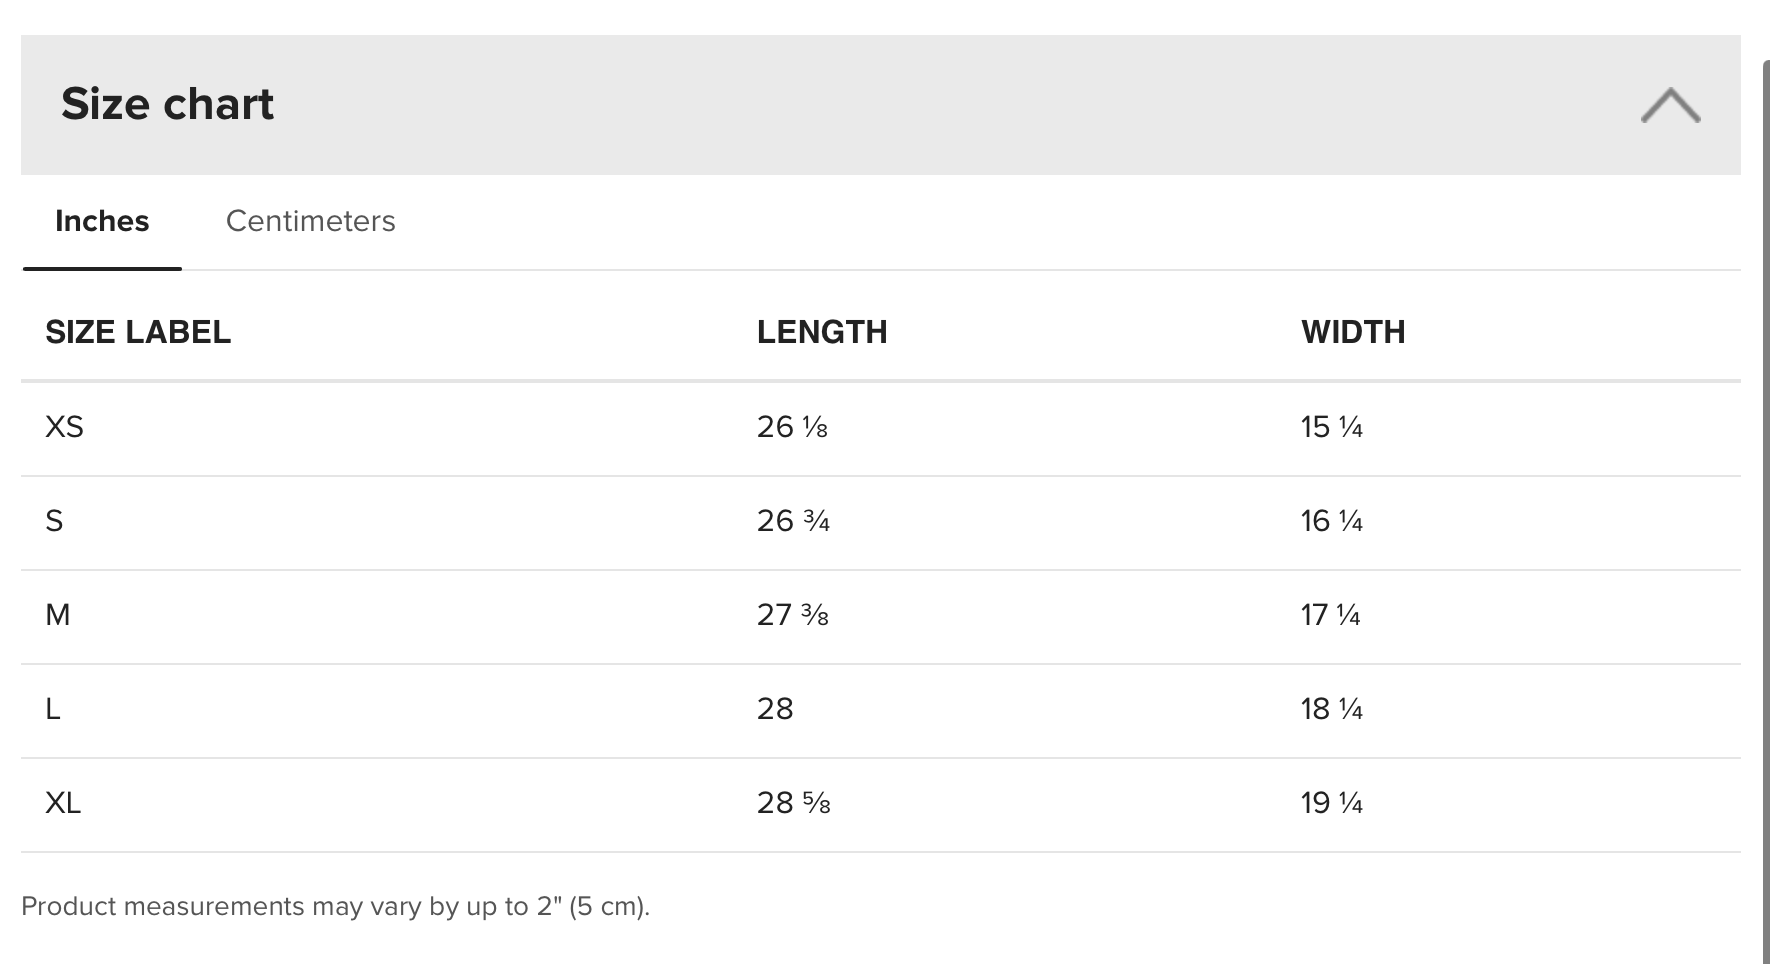
Task: Select the M size row label
Action: point(58,615)
